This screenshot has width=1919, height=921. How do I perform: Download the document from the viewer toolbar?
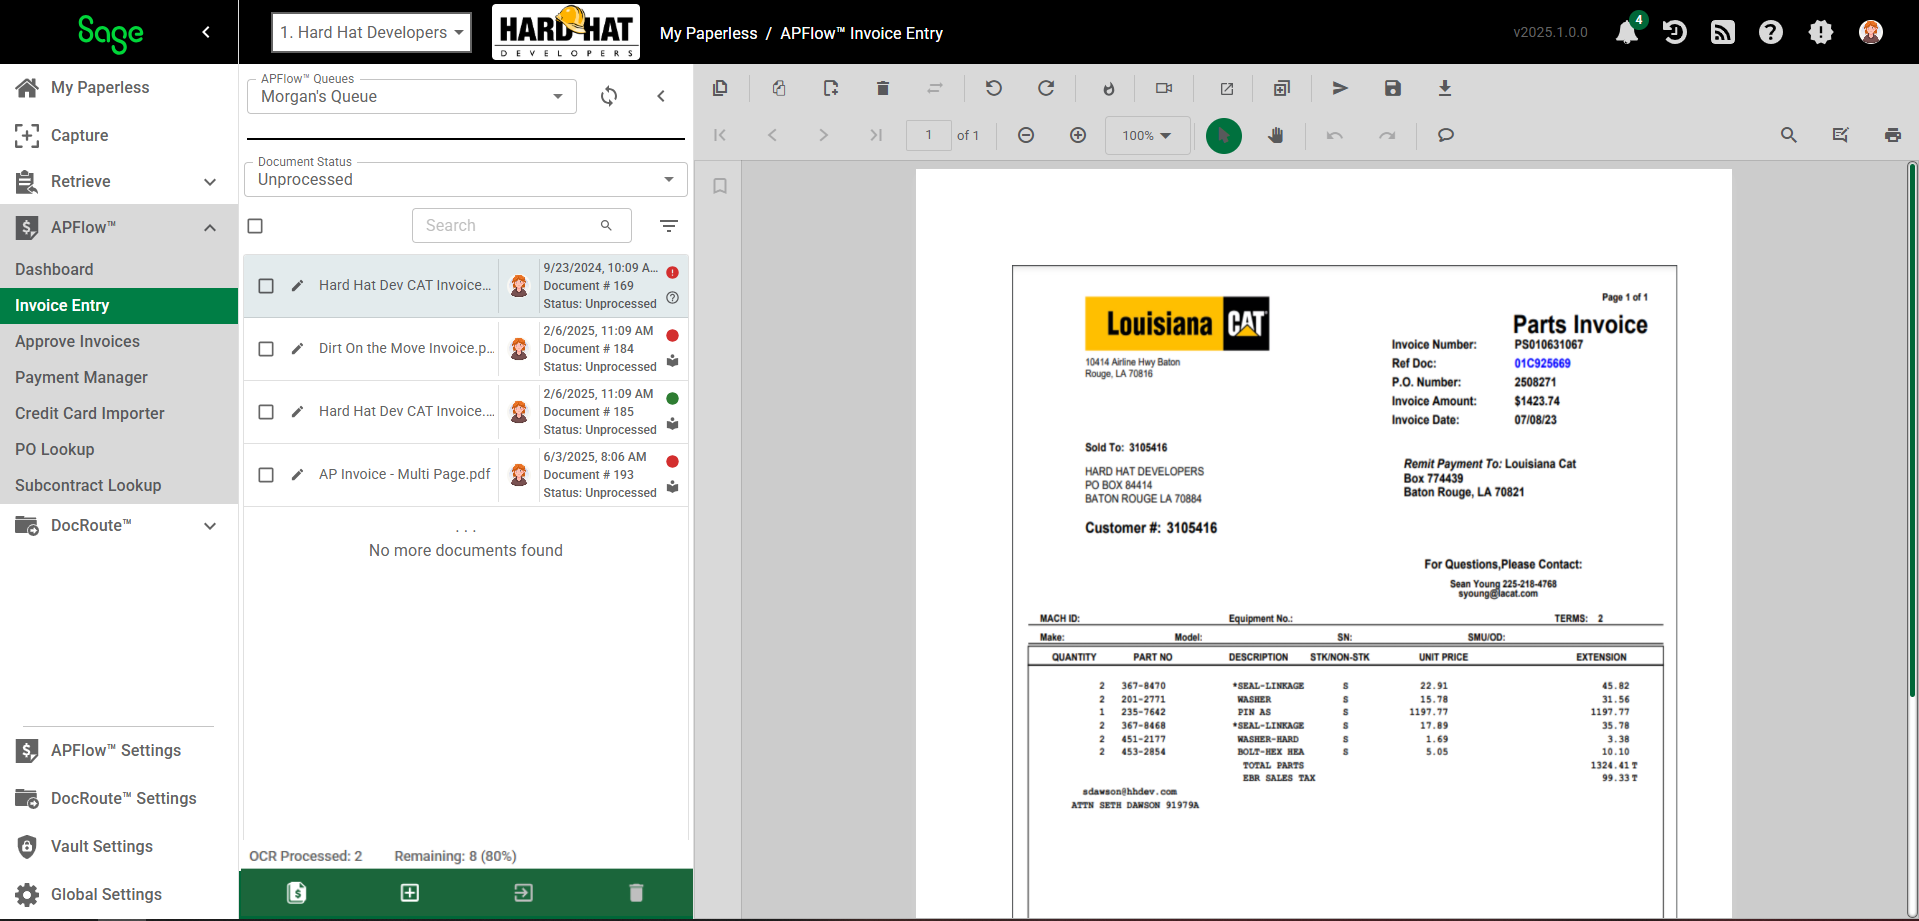point(1445,88)
